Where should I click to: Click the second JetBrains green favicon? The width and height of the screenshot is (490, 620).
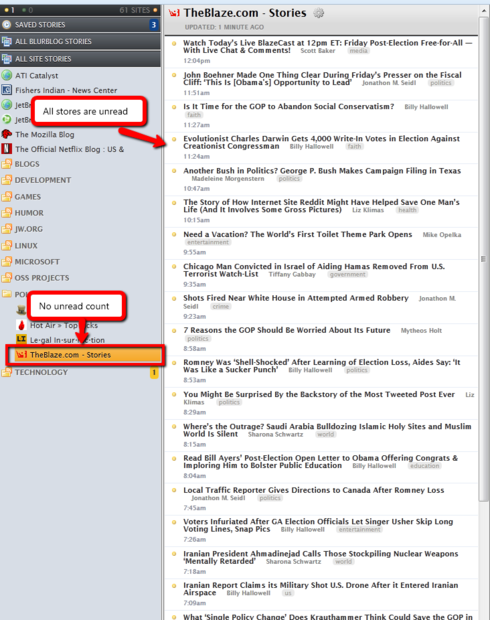coord(7,119)
